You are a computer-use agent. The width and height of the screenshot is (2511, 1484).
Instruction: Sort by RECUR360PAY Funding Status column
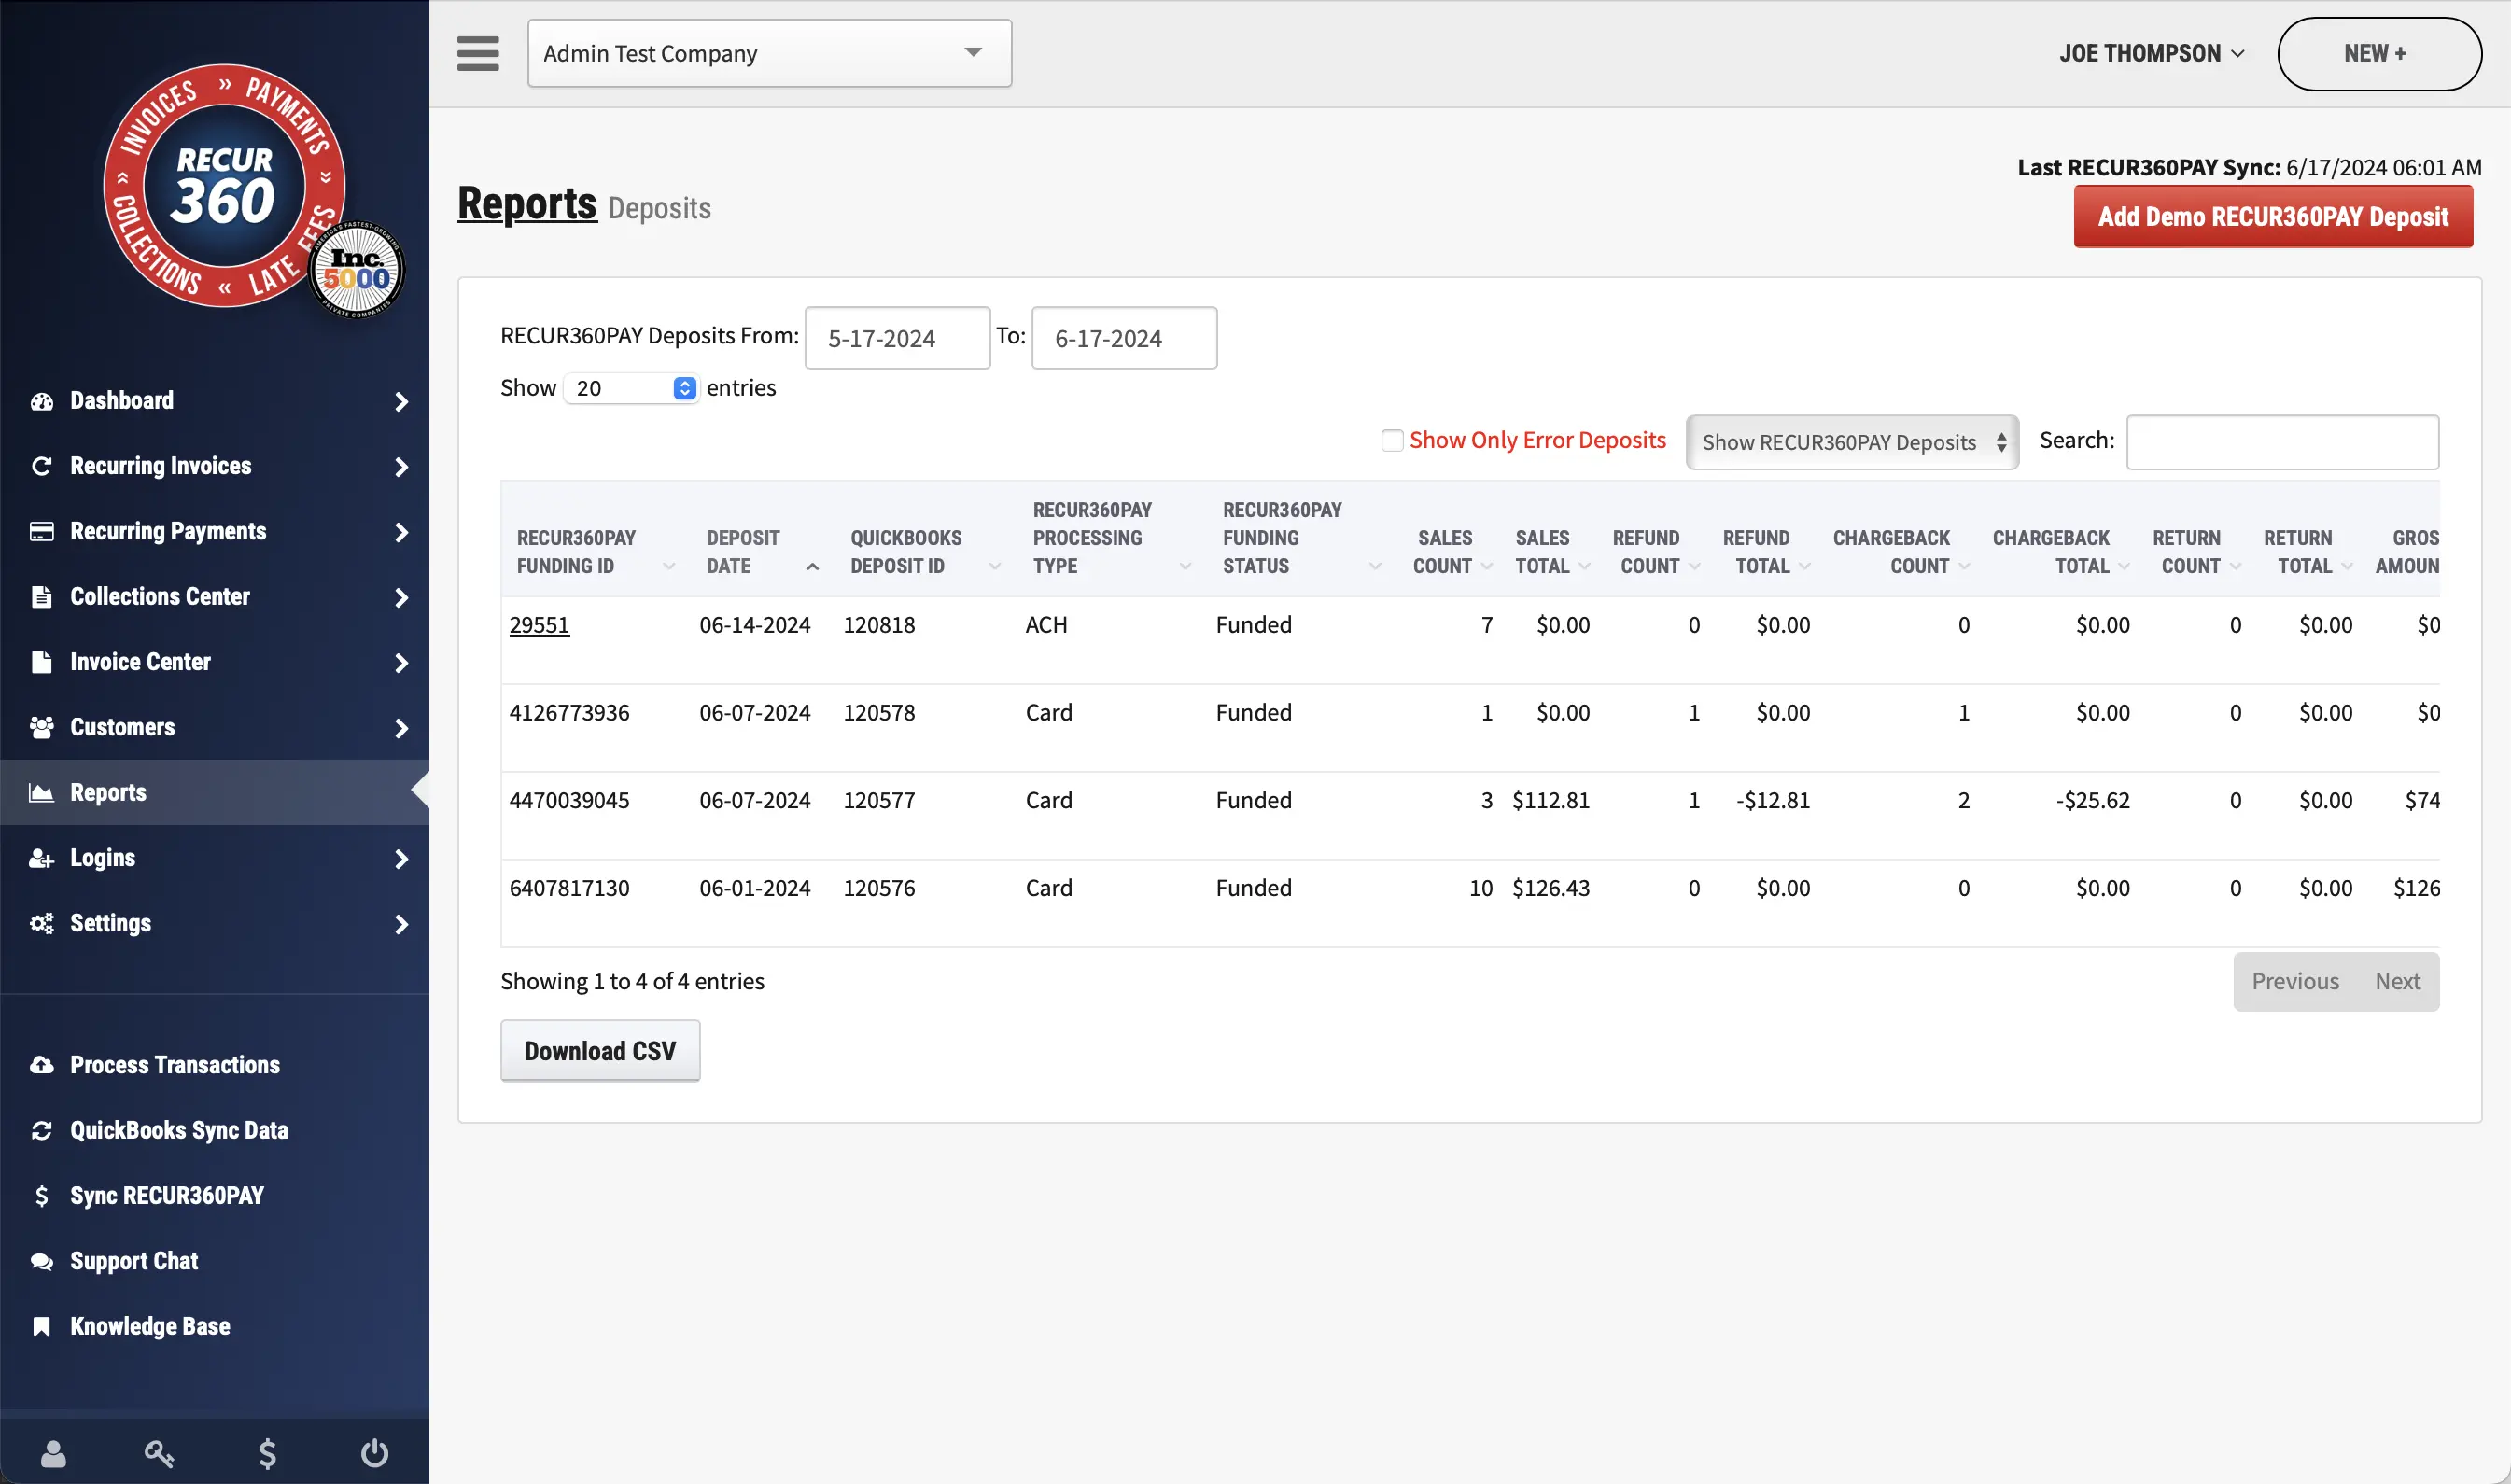point(1302,538)
